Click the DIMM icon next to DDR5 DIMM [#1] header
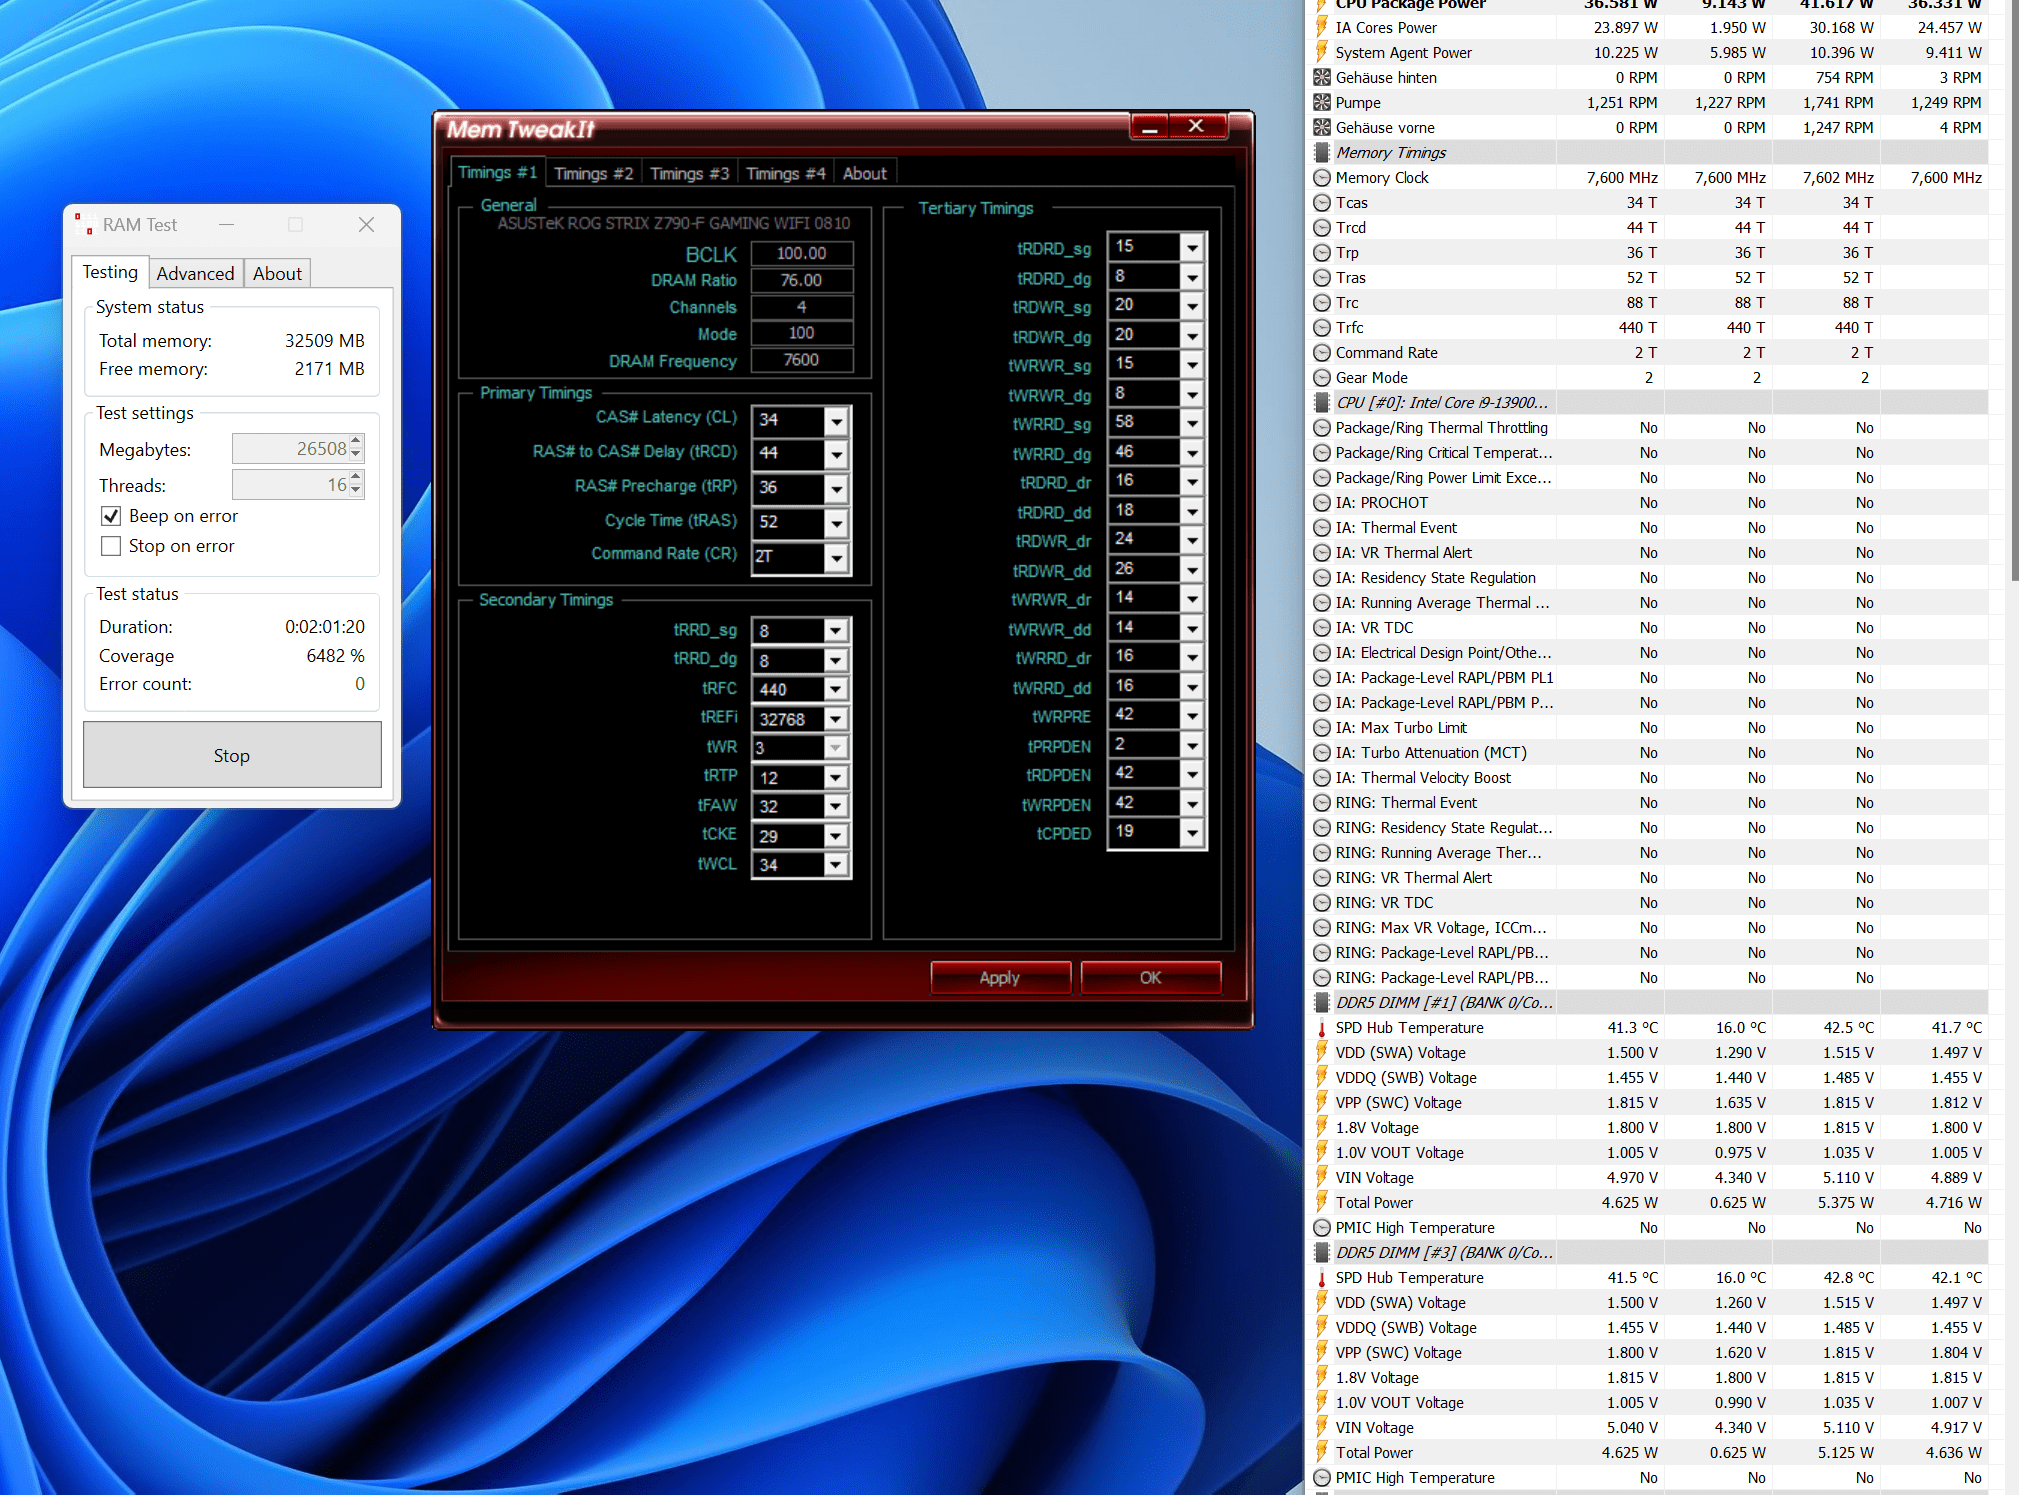 click(x=1322, y=1003)
